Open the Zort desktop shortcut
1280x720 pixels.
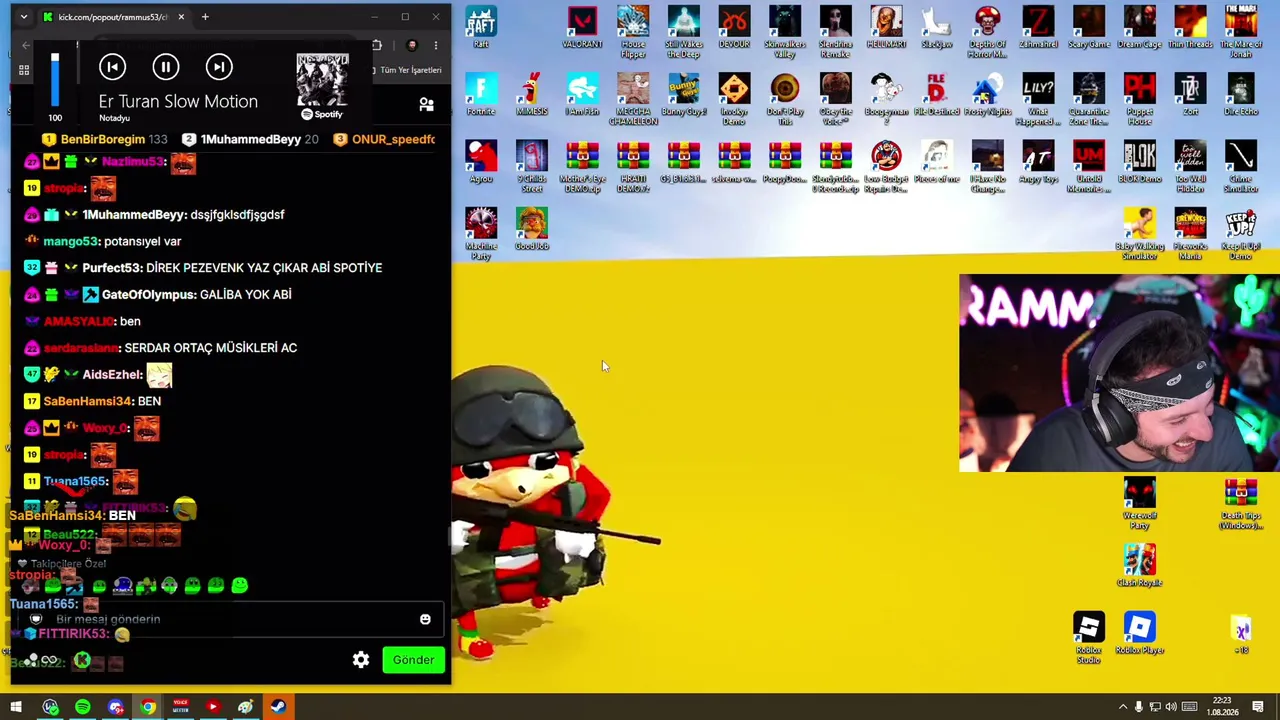(1190, 95)
